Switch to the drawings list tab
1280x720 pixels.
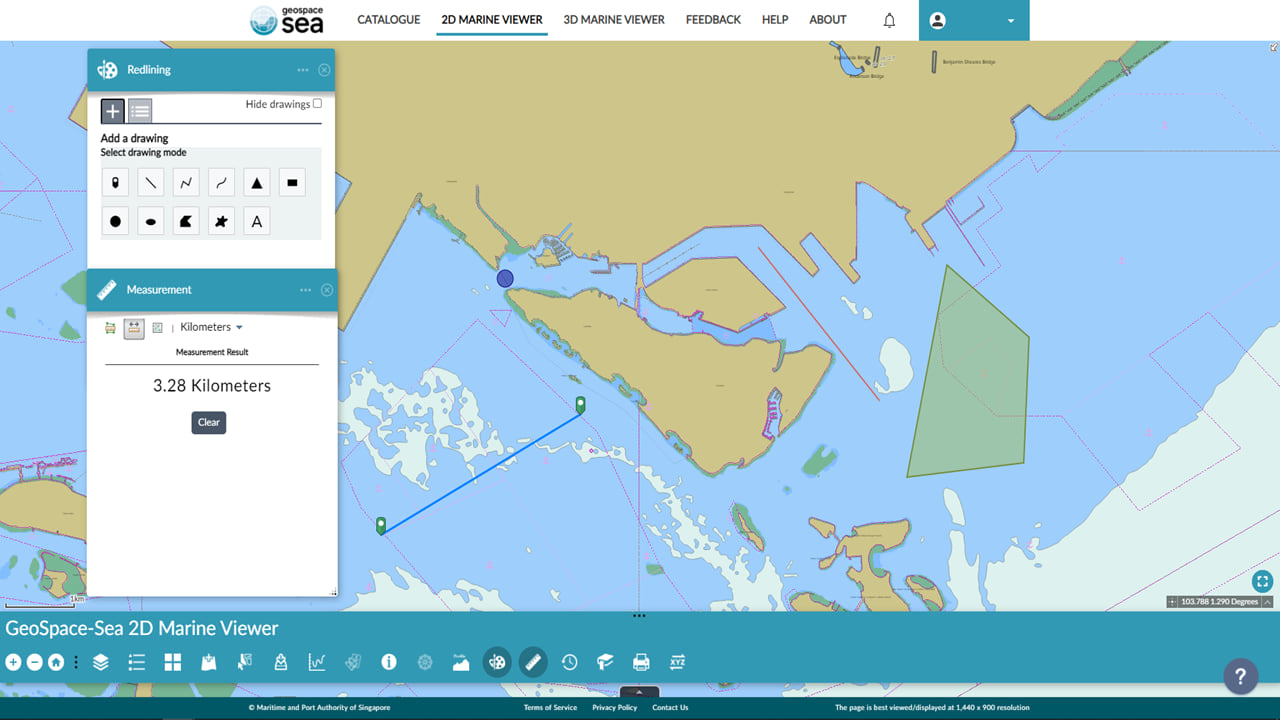tap(140, 111)
